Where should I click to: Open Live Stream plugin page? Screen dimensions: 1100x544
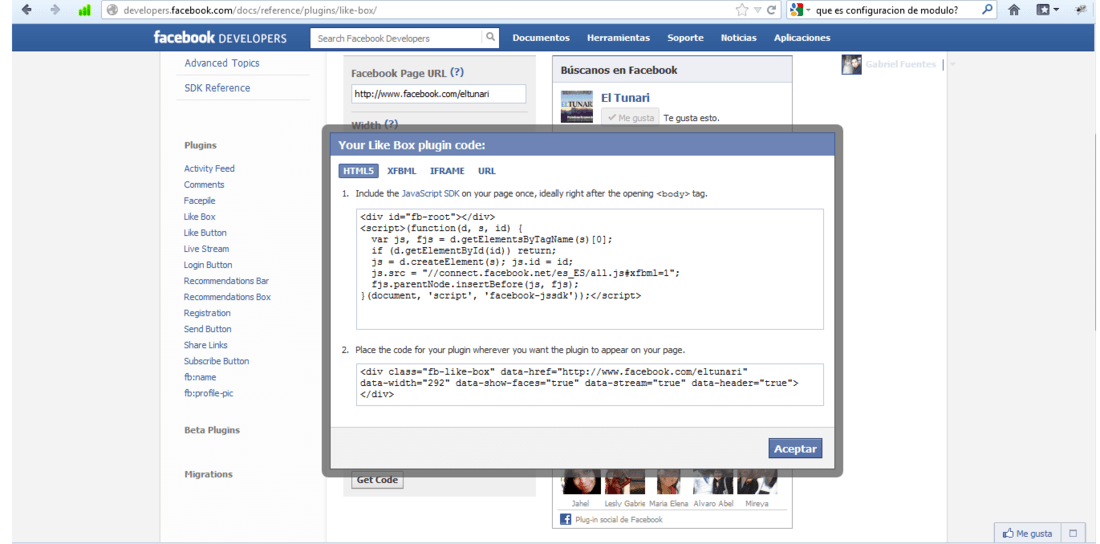(206, 248)
